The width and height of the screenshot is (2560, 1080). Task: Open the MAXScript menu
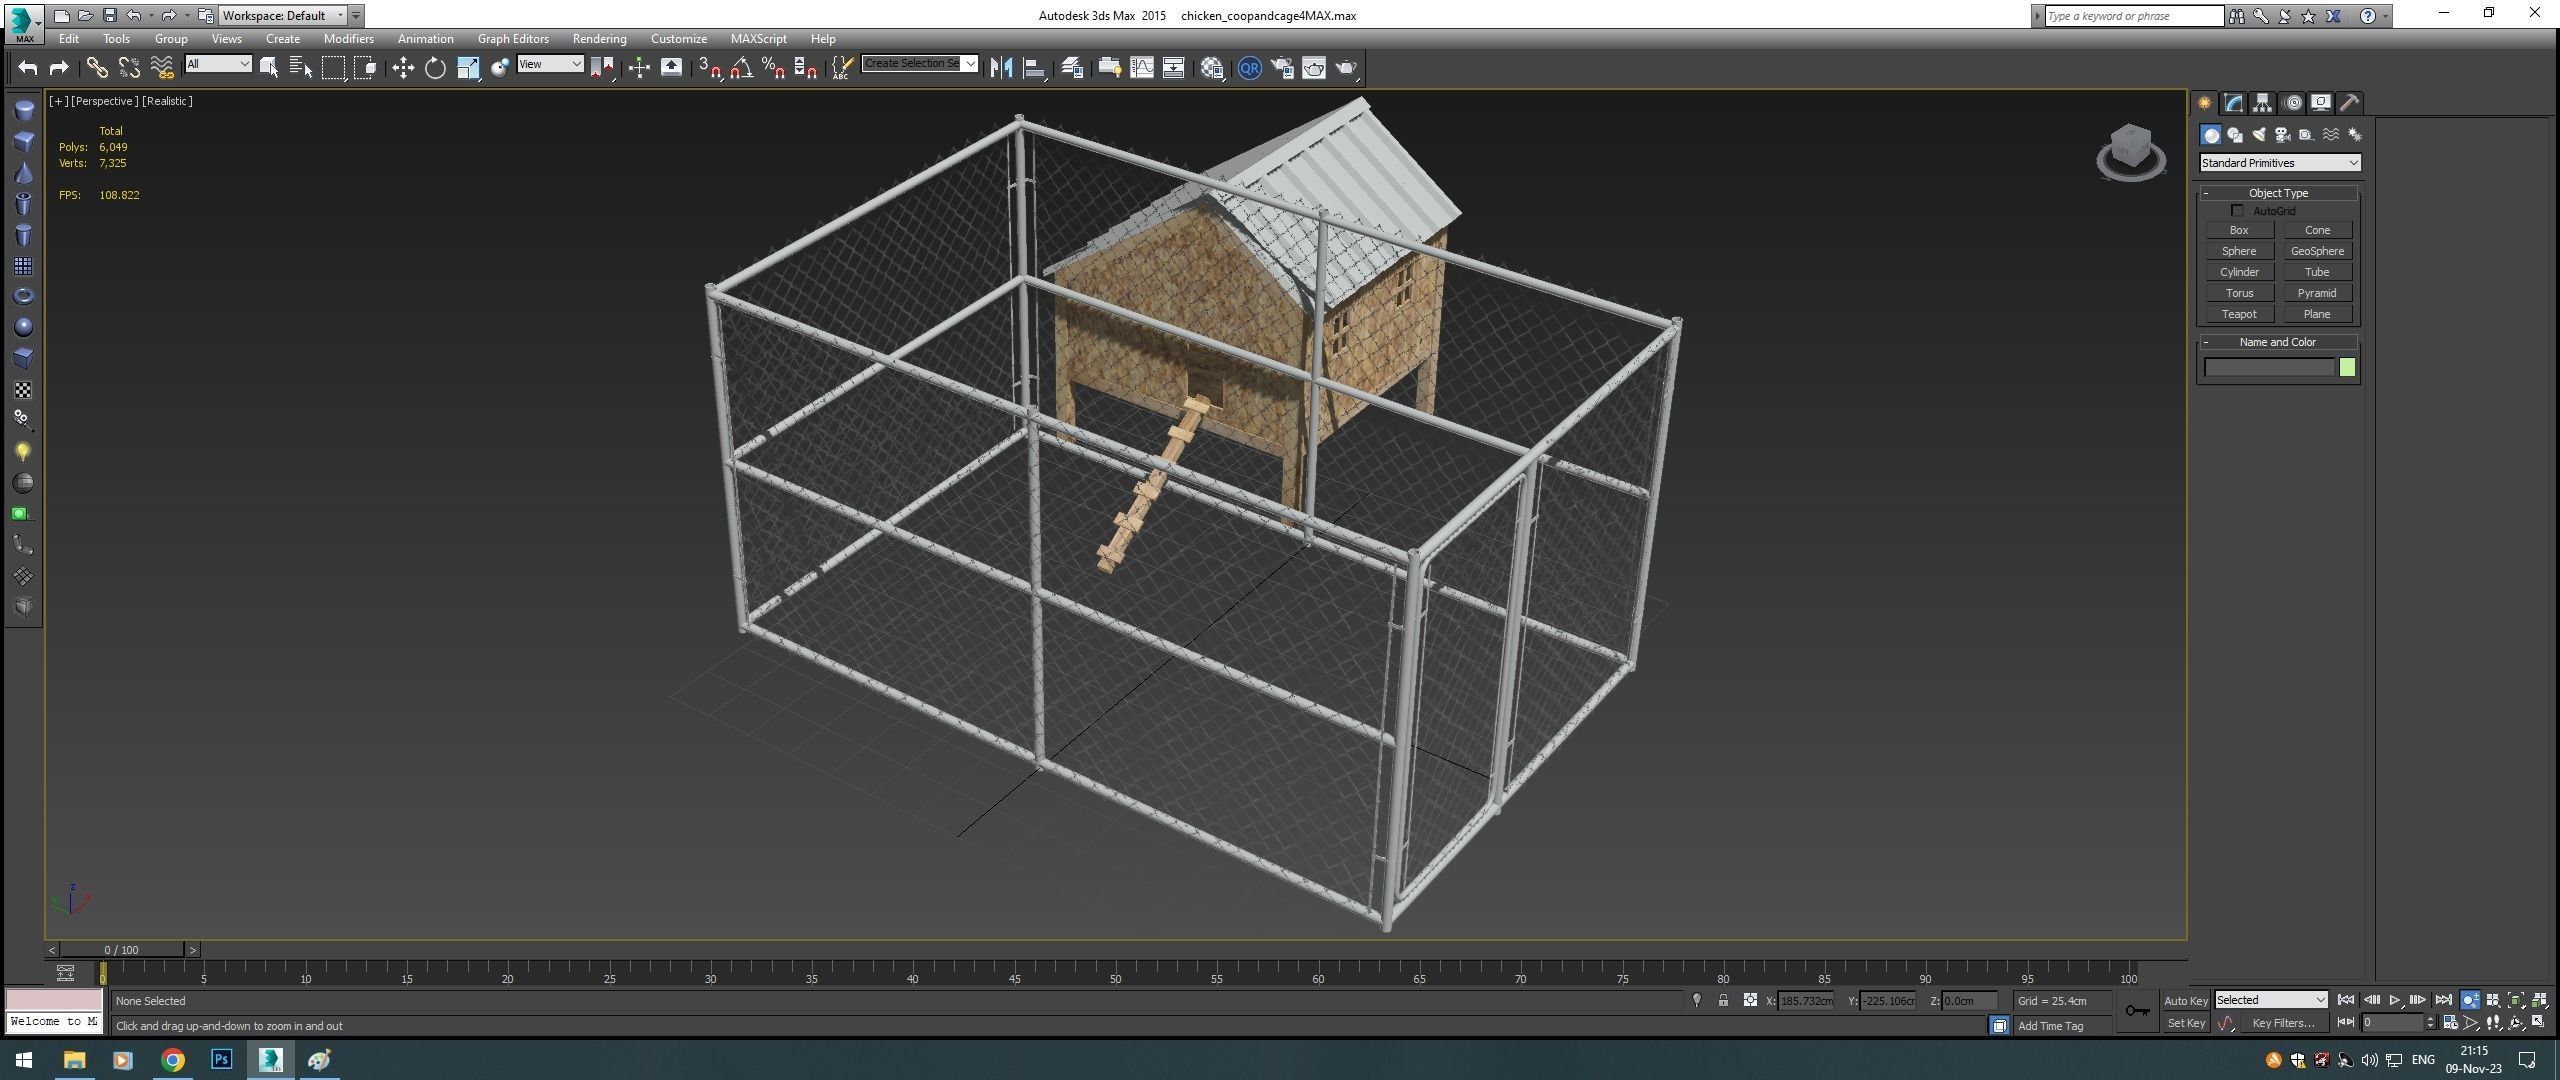(758, 39)
